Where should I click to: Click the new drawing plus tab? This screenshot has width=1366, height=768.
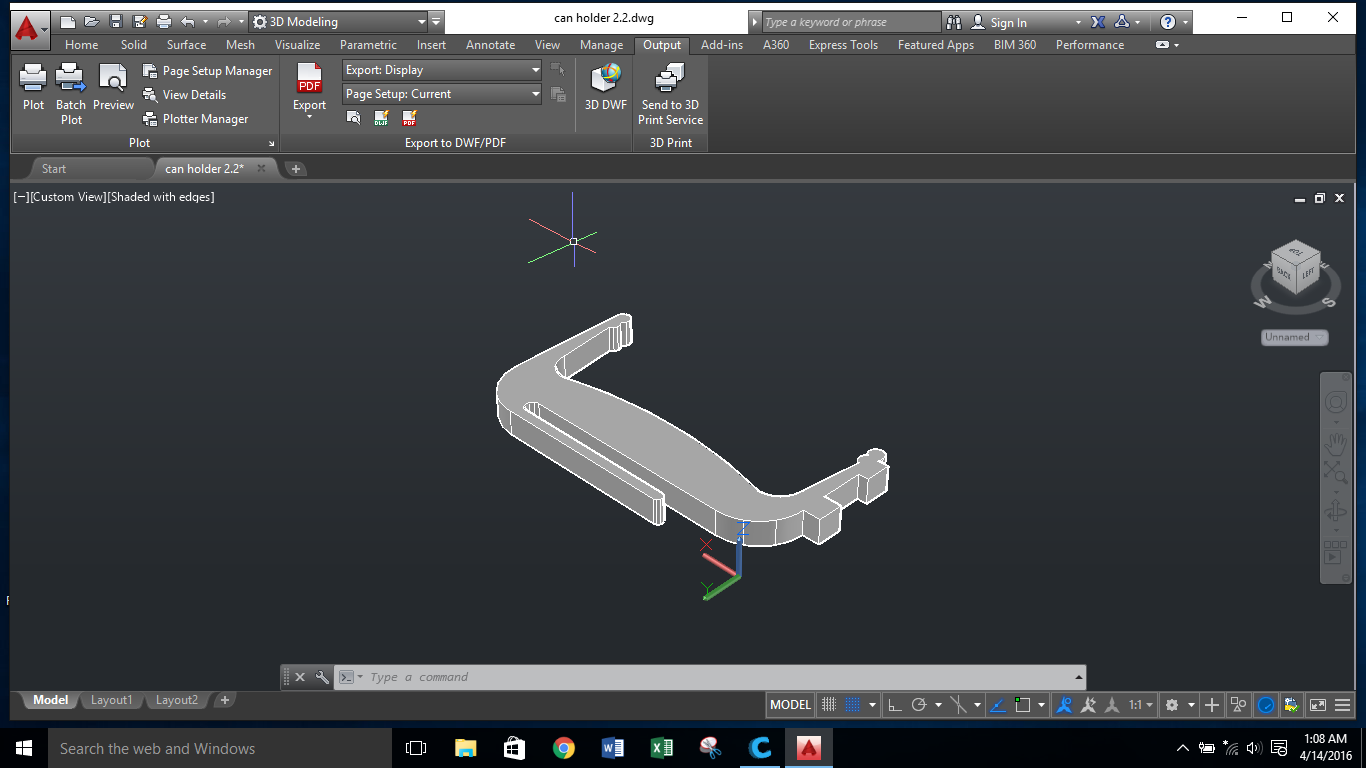[296, 169]
